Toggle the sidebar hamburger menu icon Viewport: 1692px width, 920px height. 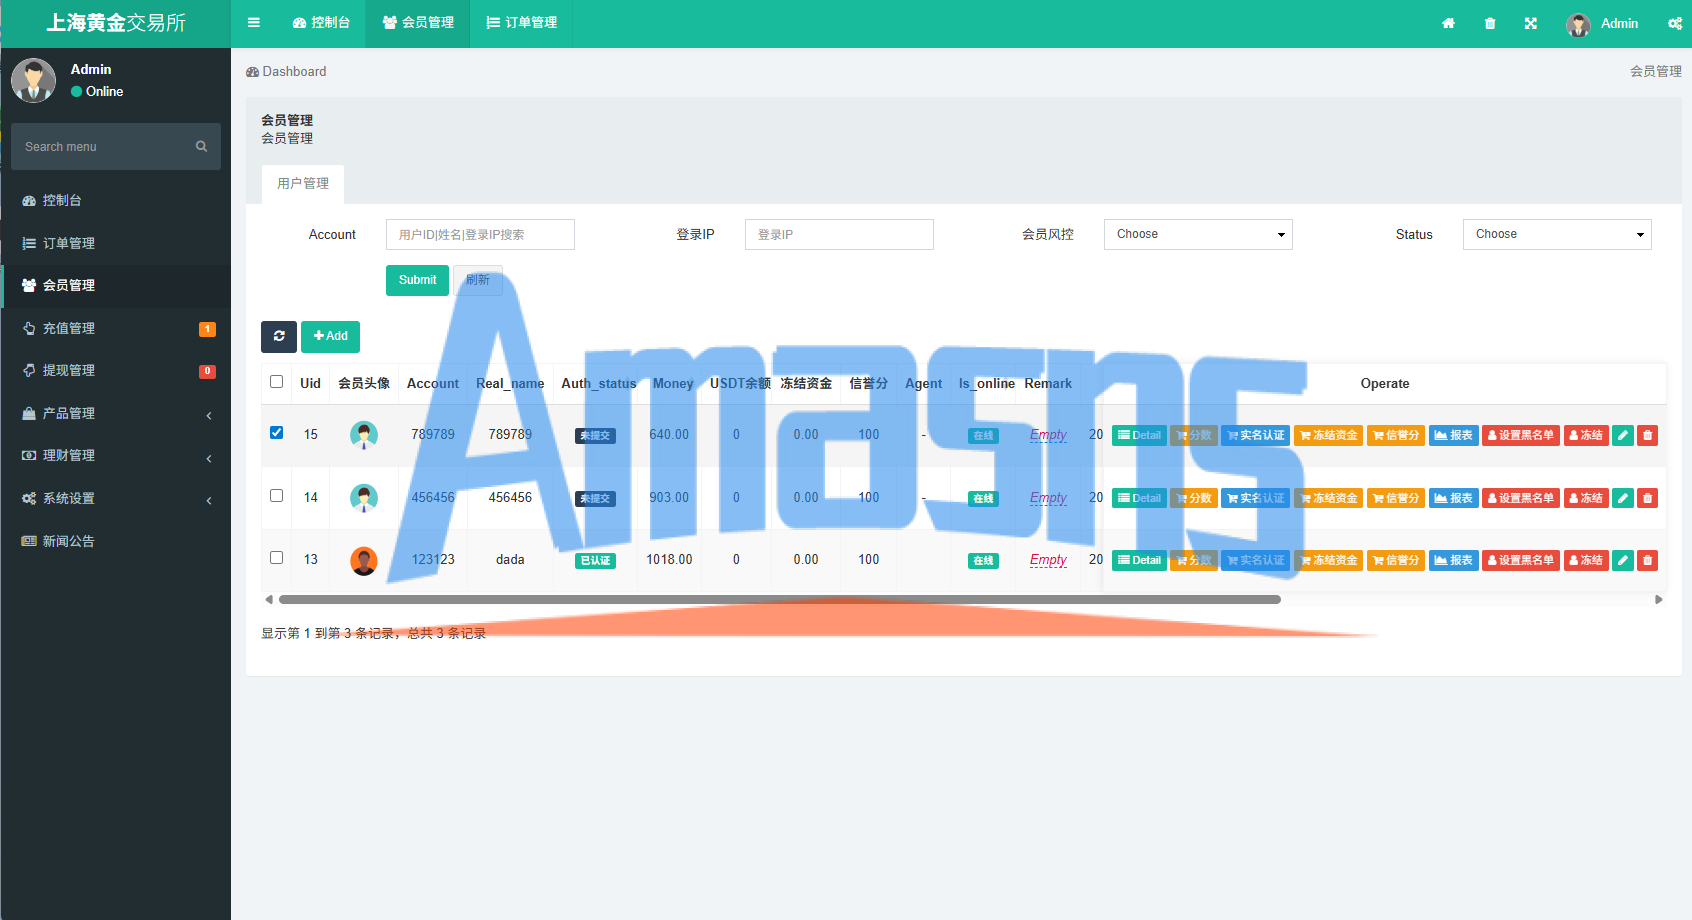tap(254, 23)
